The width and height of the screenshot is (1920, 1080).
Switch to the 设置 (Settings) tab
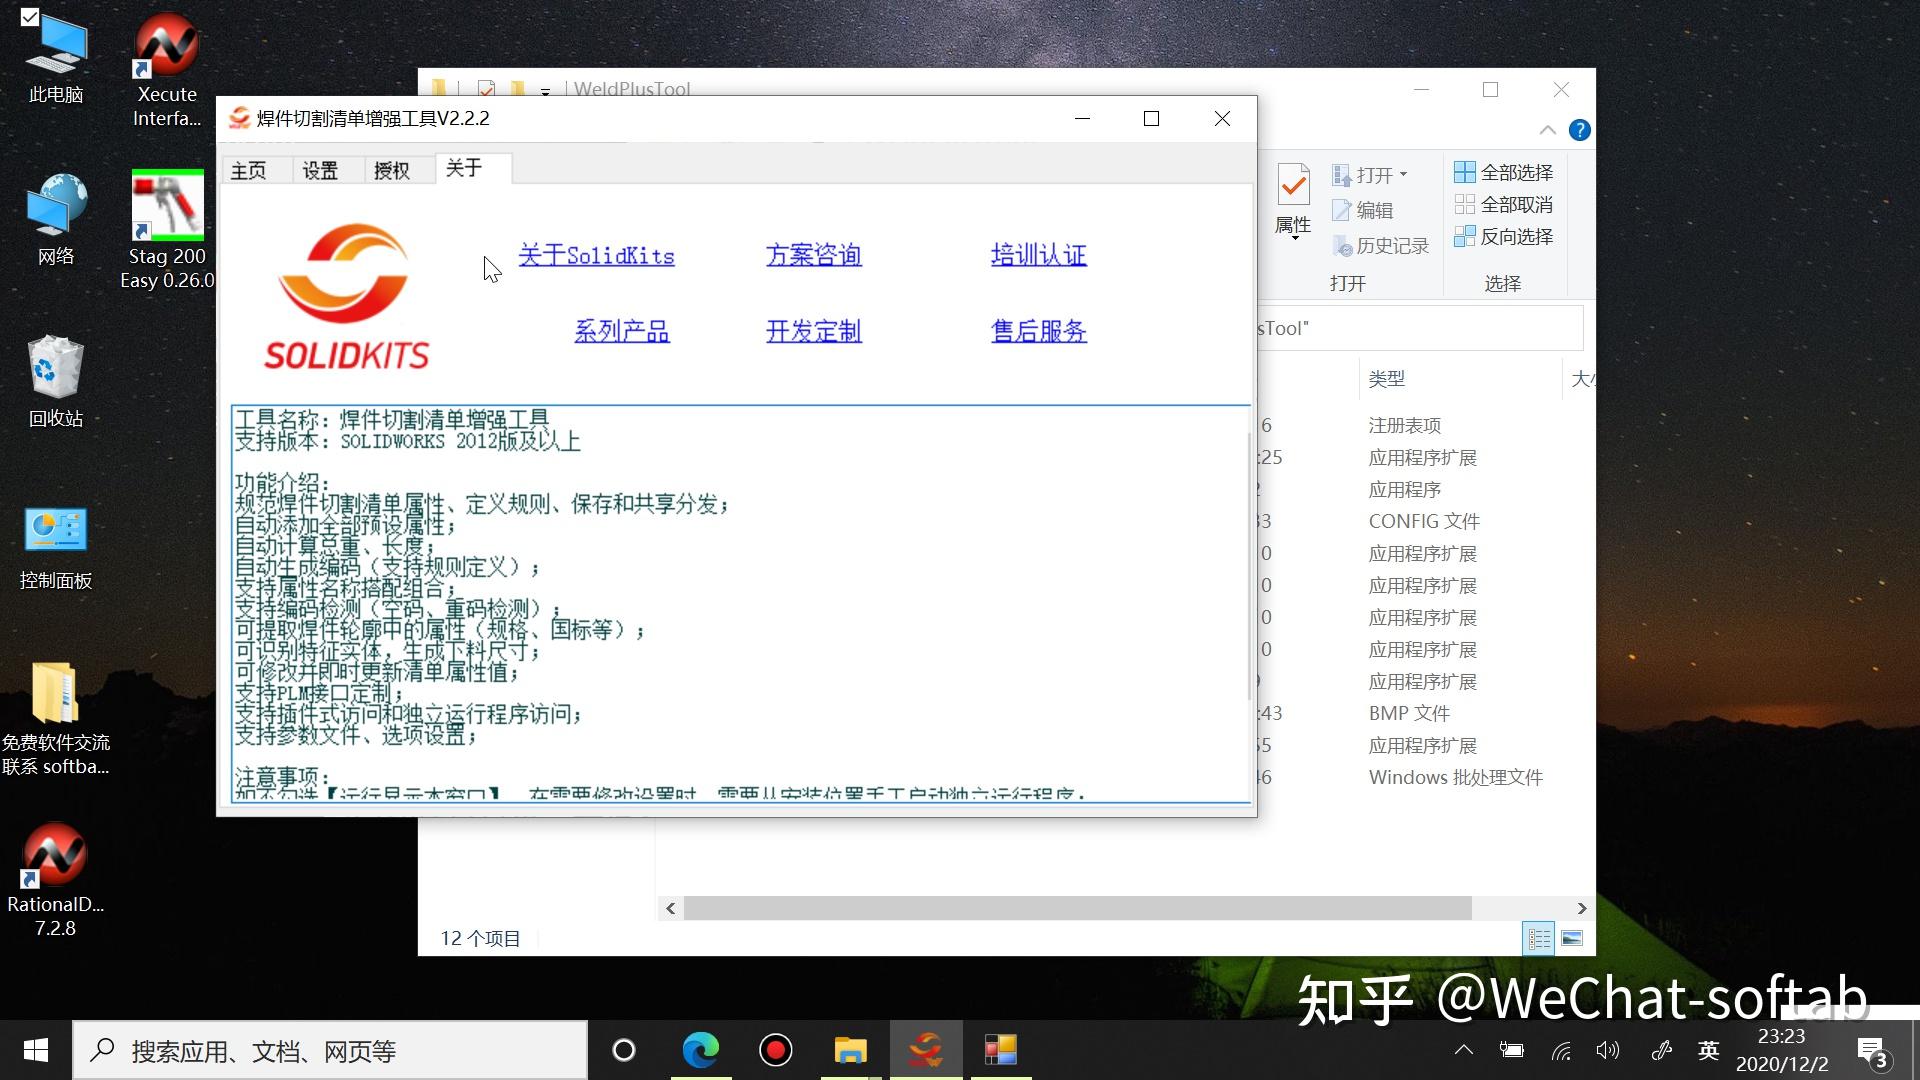click(321, 169)
